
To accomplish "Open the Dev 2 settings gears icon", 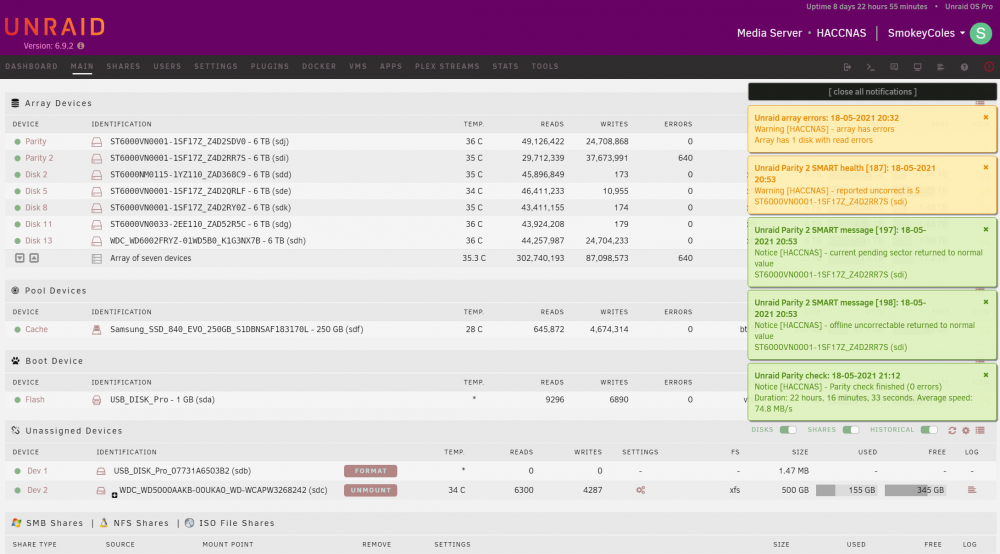I will coord(640,490).
